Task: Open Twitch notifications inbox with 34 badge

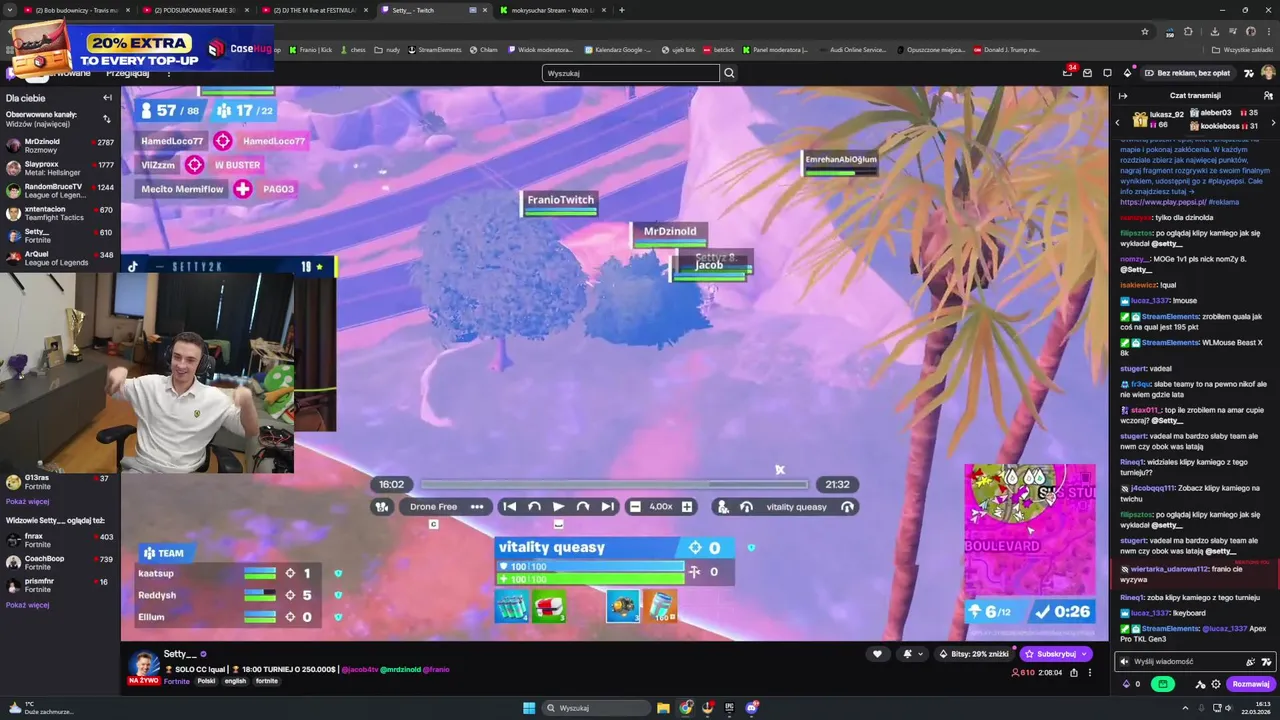Action: point(1068,73)
